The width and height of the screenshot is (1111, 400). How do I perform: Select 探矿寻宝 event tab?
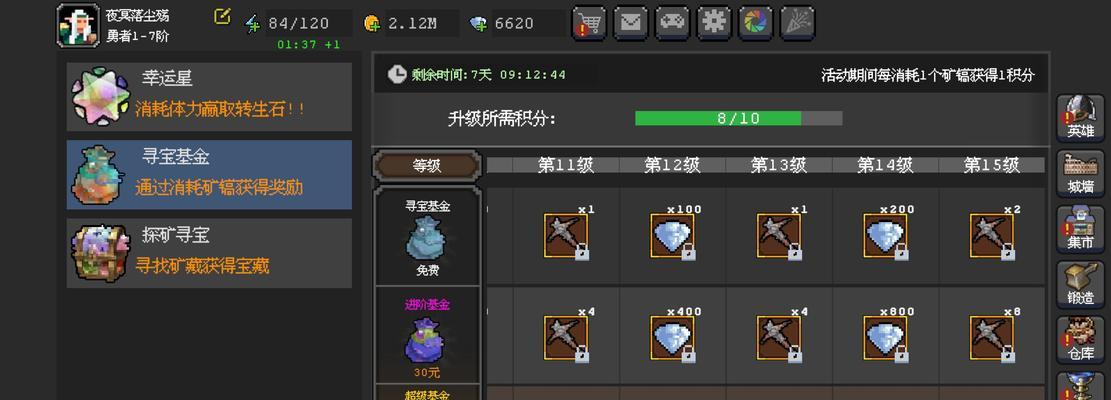coord(209,253)
